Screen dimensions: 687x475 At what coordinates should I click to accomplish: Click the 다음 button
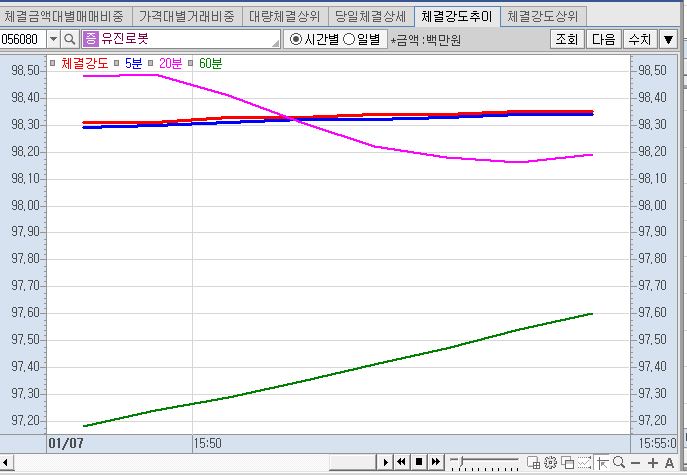pos(603,39)
